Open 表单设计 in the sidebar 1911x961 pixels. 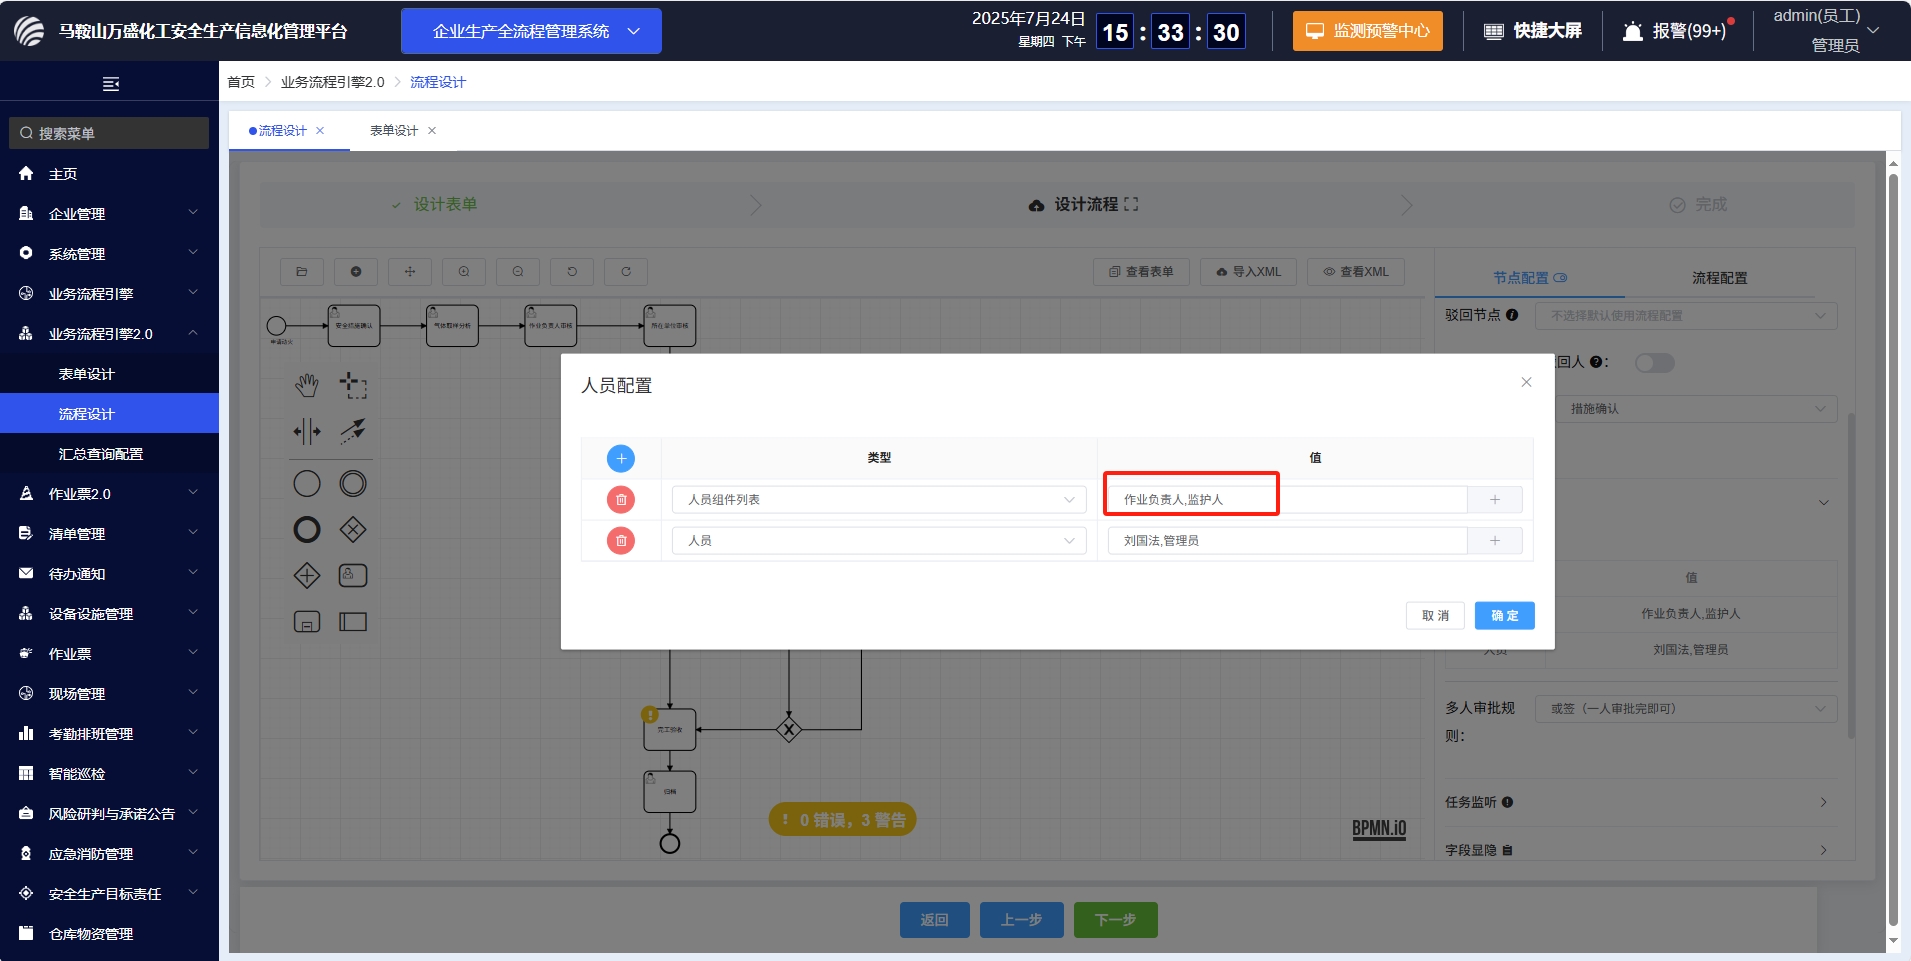[109, 374]
